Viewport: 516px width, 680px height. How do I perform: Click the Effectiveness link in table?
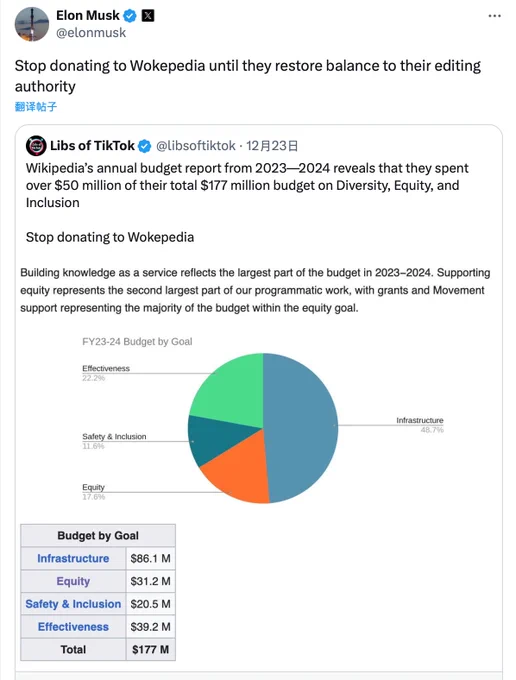click(73, 627)
